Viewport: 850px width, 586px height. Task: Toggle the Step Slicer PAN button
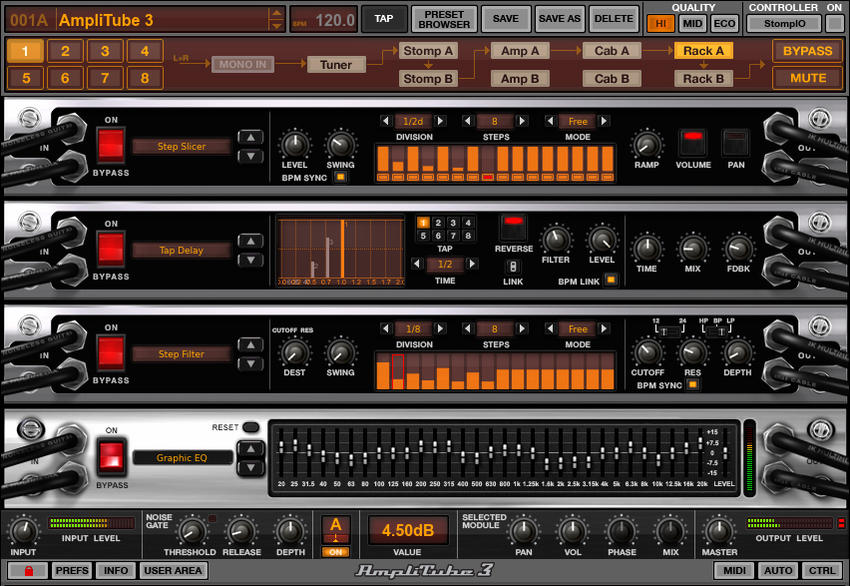click(736, 143)
